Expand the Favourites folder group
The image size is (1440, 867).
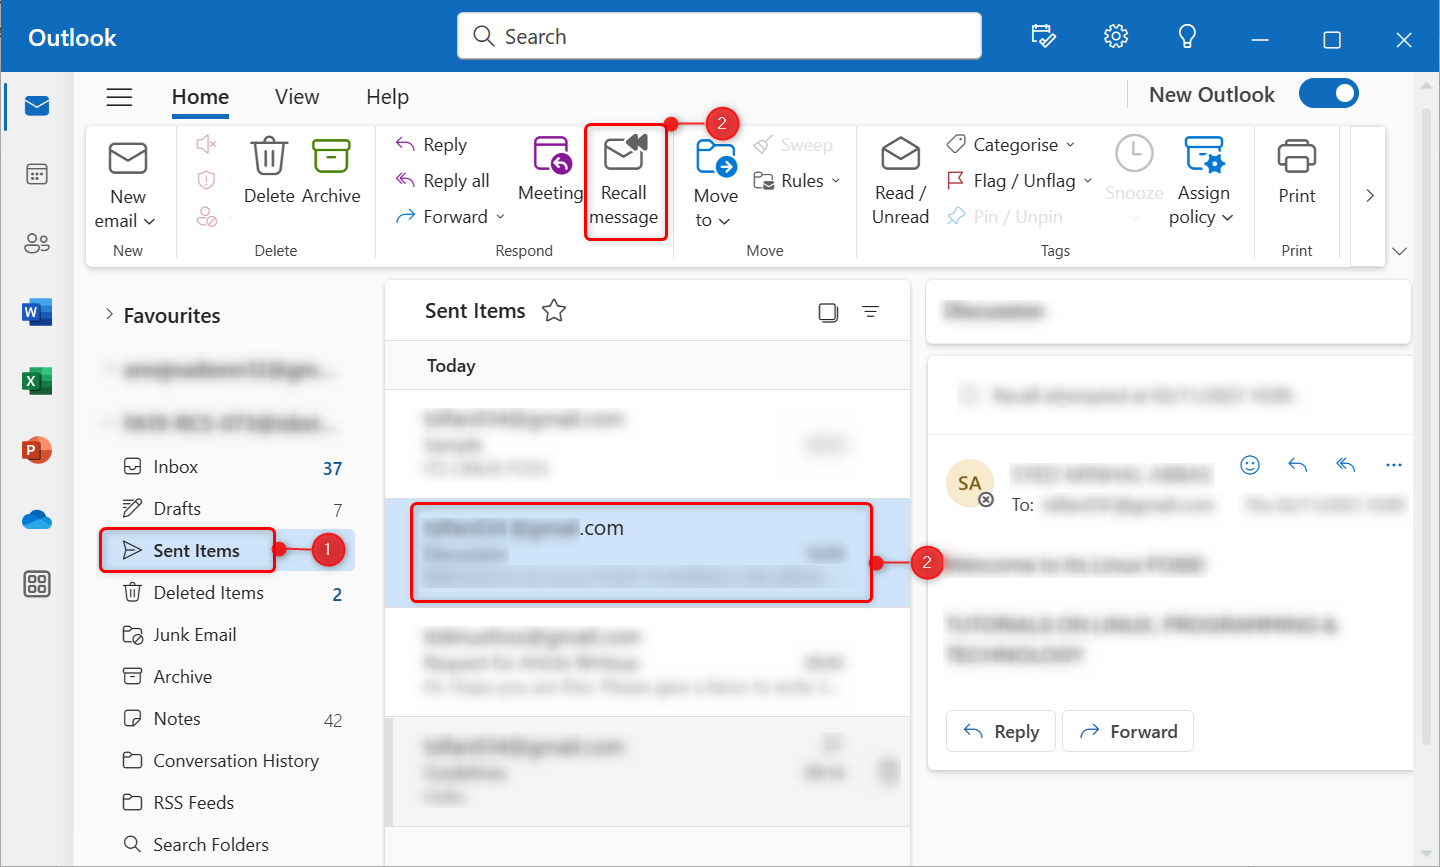click(x=109, y=315)
